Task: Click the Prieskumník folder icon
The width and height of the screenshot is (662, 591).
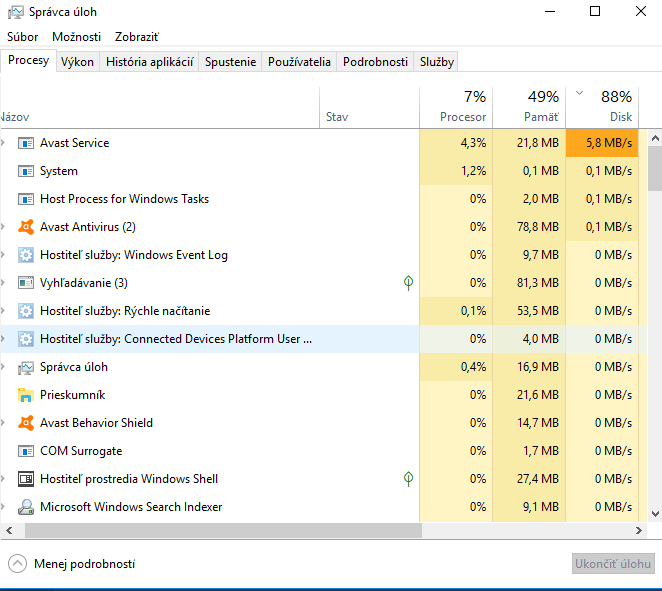Action: tap(26, 395)
